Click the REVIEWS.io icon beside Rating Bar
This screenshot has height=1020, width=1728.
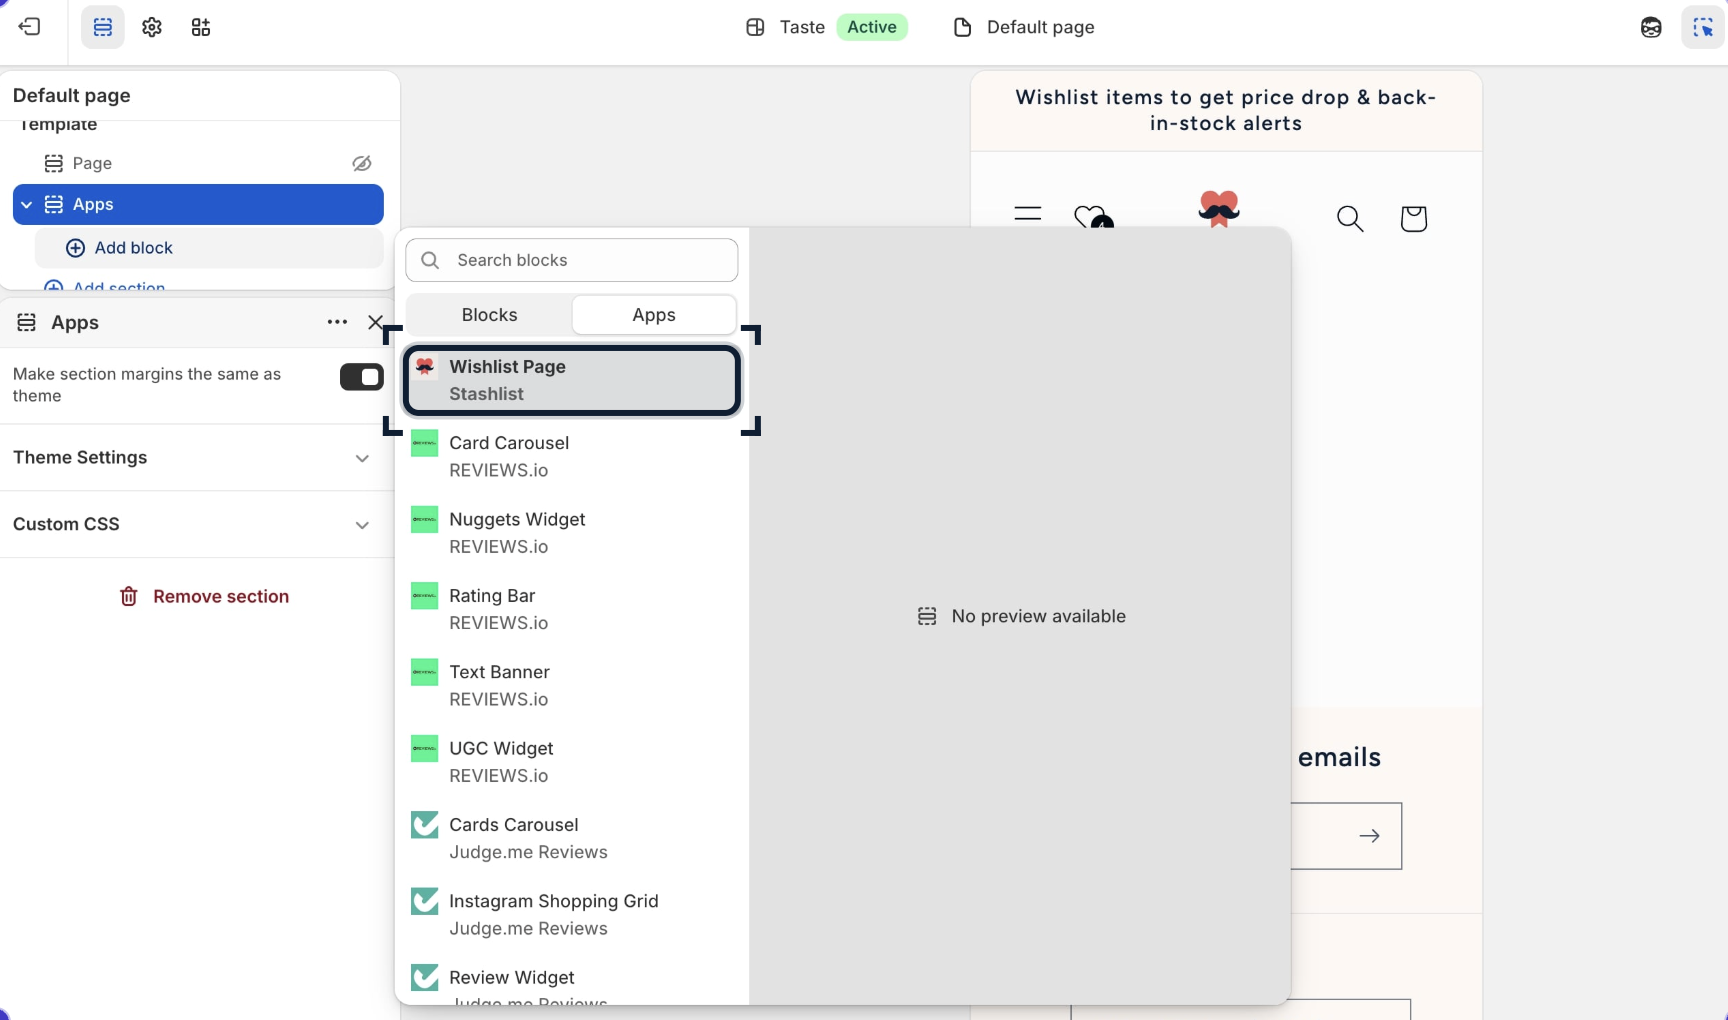pyautogui.click(x=425, y=596)
